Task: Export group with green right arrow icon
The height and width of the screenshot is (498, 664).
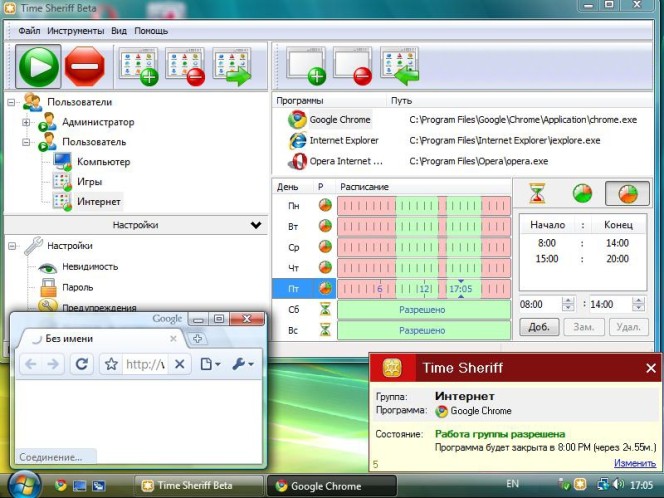Action: pos(232,66)
